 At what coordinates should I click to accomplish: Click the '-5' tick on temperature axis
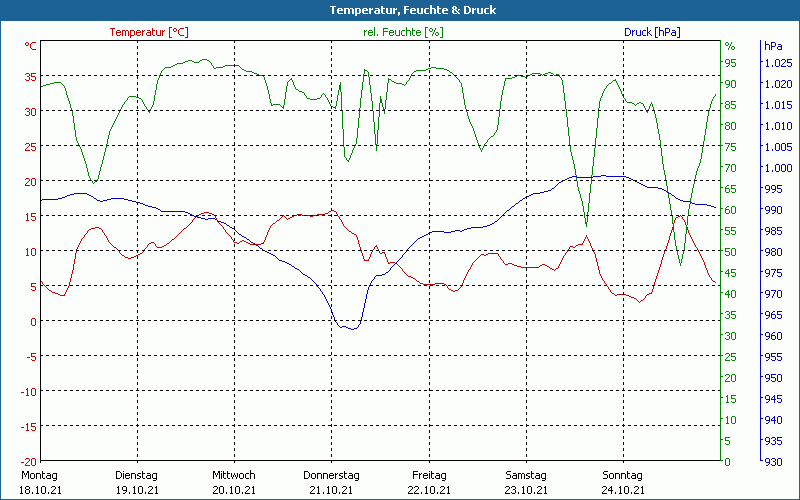[31, 357]
